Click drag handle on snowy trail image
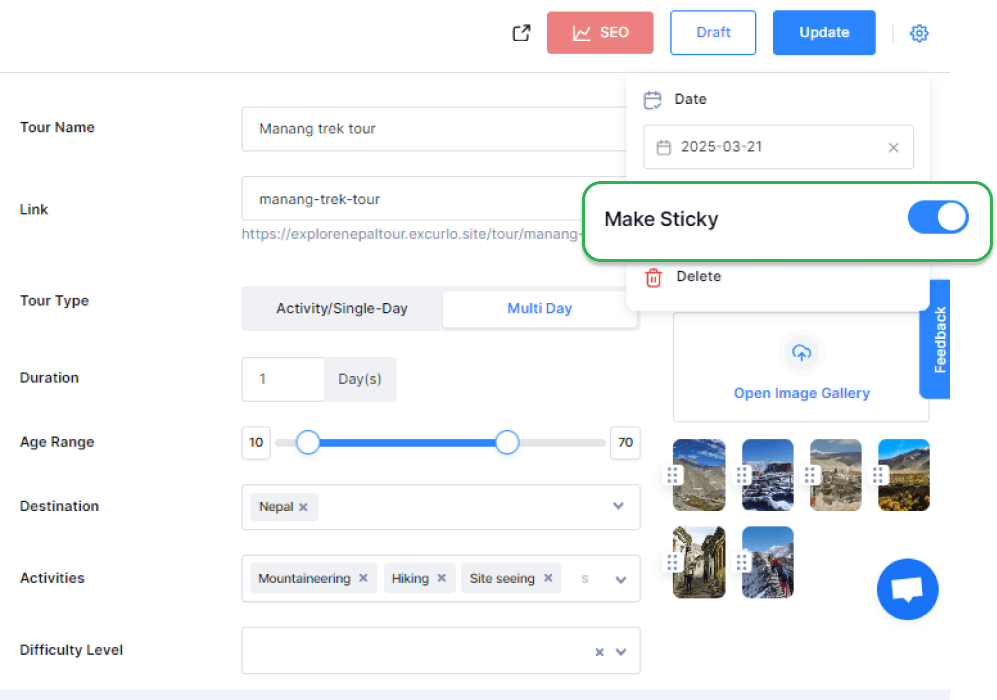997x700 pixels. pyautogui.click(x=741, y=562)
